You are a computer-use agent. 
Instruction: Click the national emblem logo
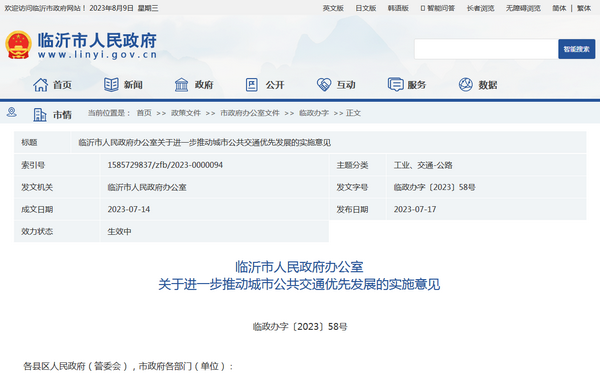(x=18, y=45)
